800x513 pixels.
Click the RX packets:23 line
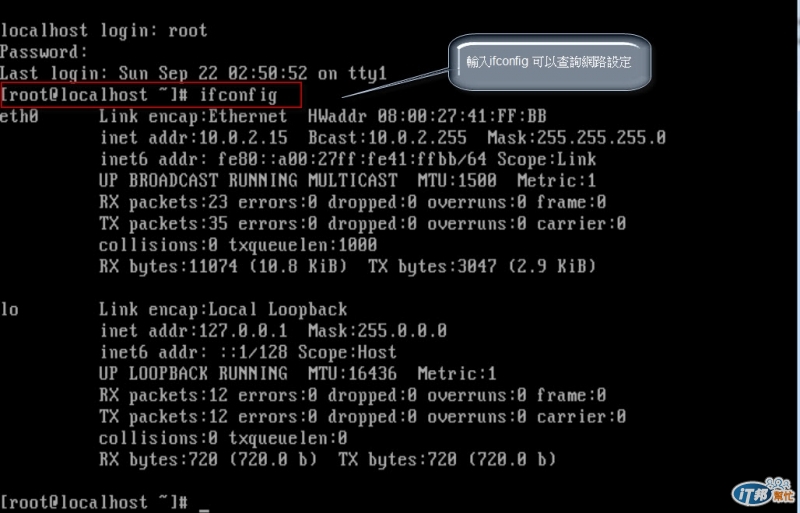[353, 202]
